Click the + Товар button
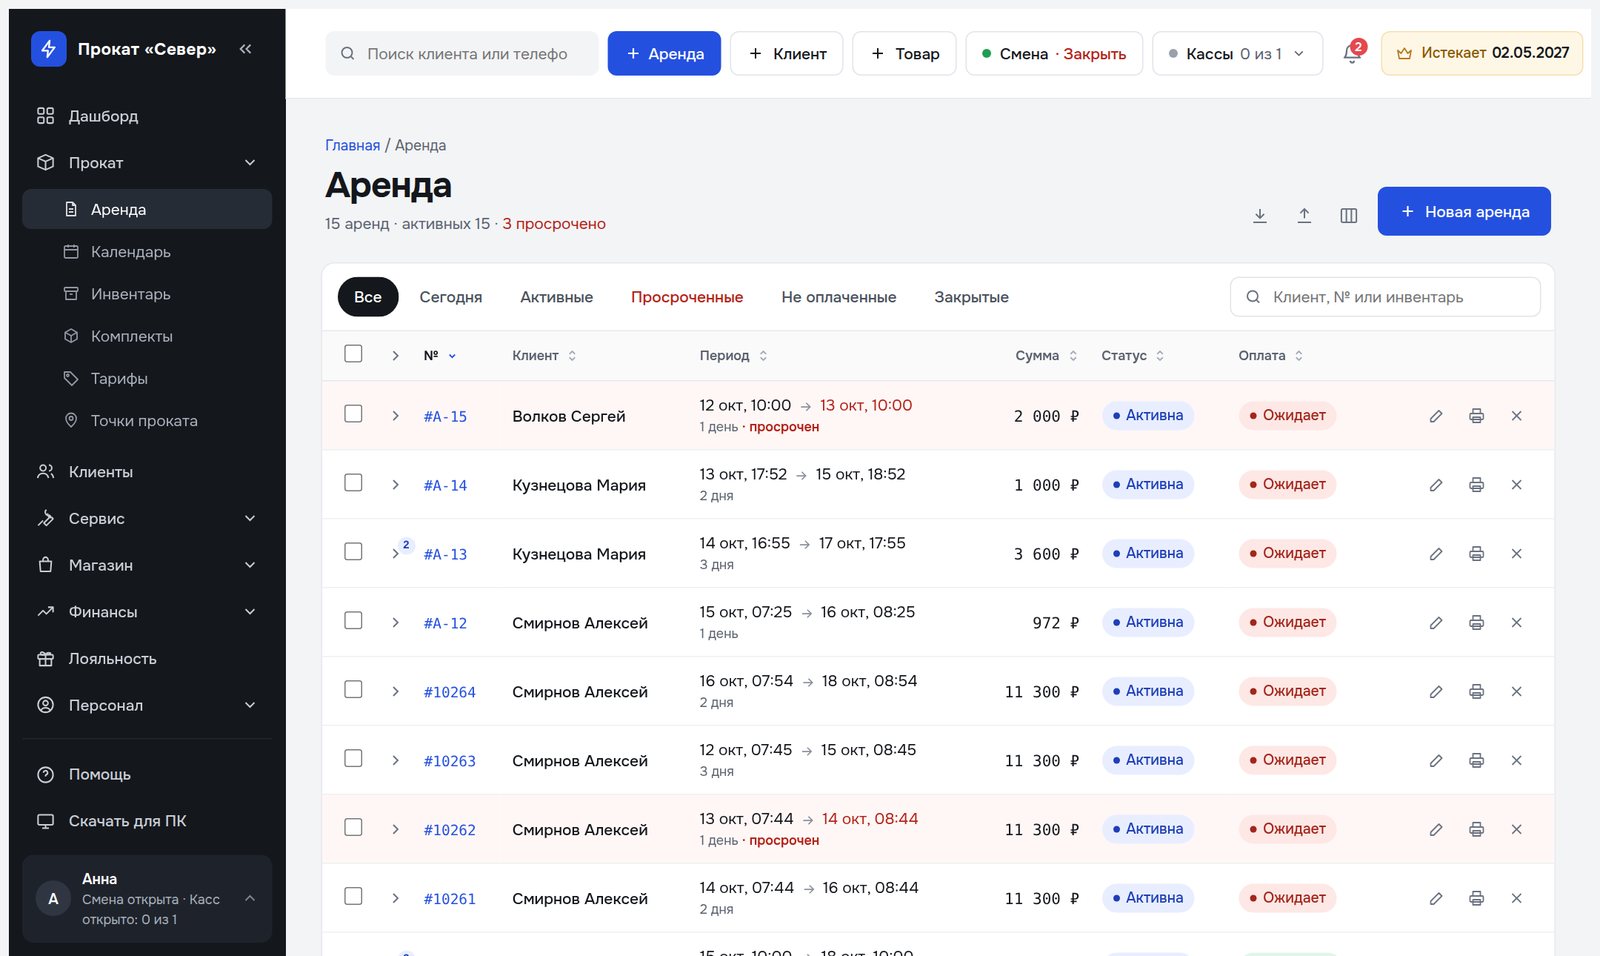The width and height of the screenshot is (1600, 956). (x=904, y=54)
